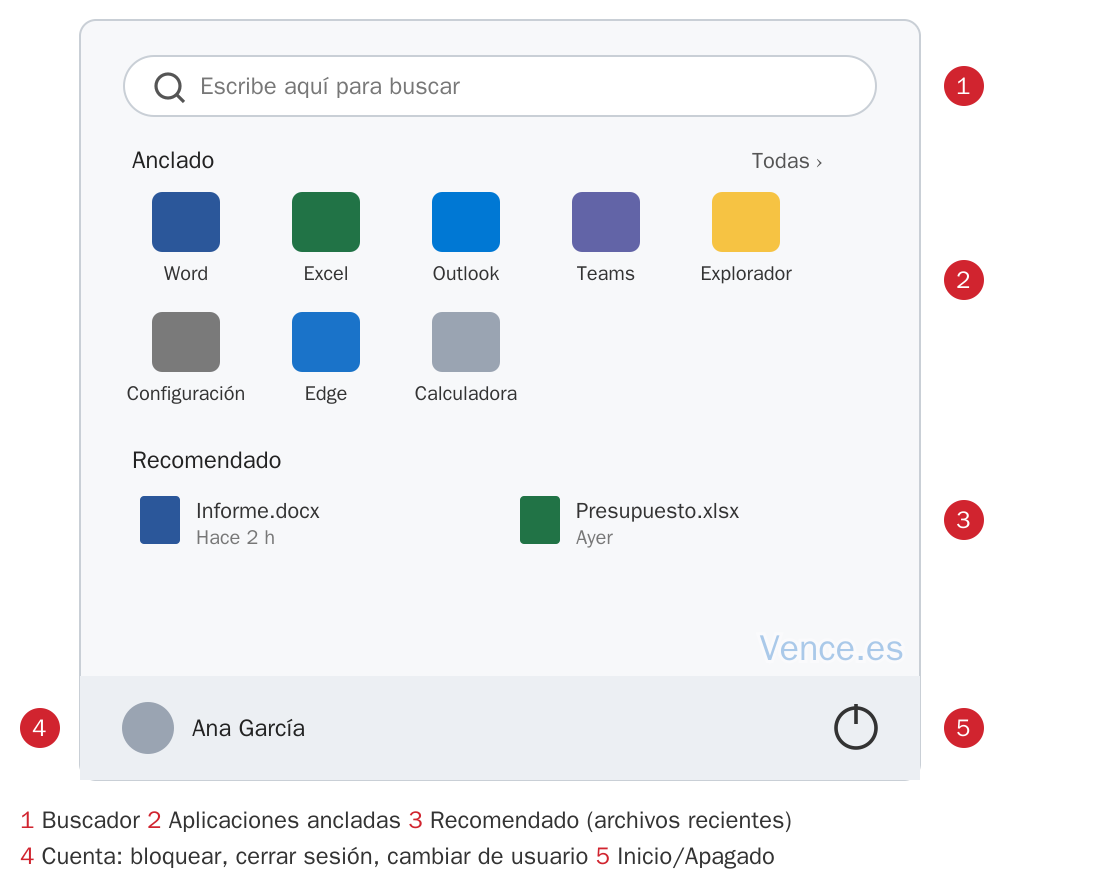The height and width of the screenshot is (880, 1120).
Task: Click the magnifying glass search icon
Action: [x=169, y=87]
